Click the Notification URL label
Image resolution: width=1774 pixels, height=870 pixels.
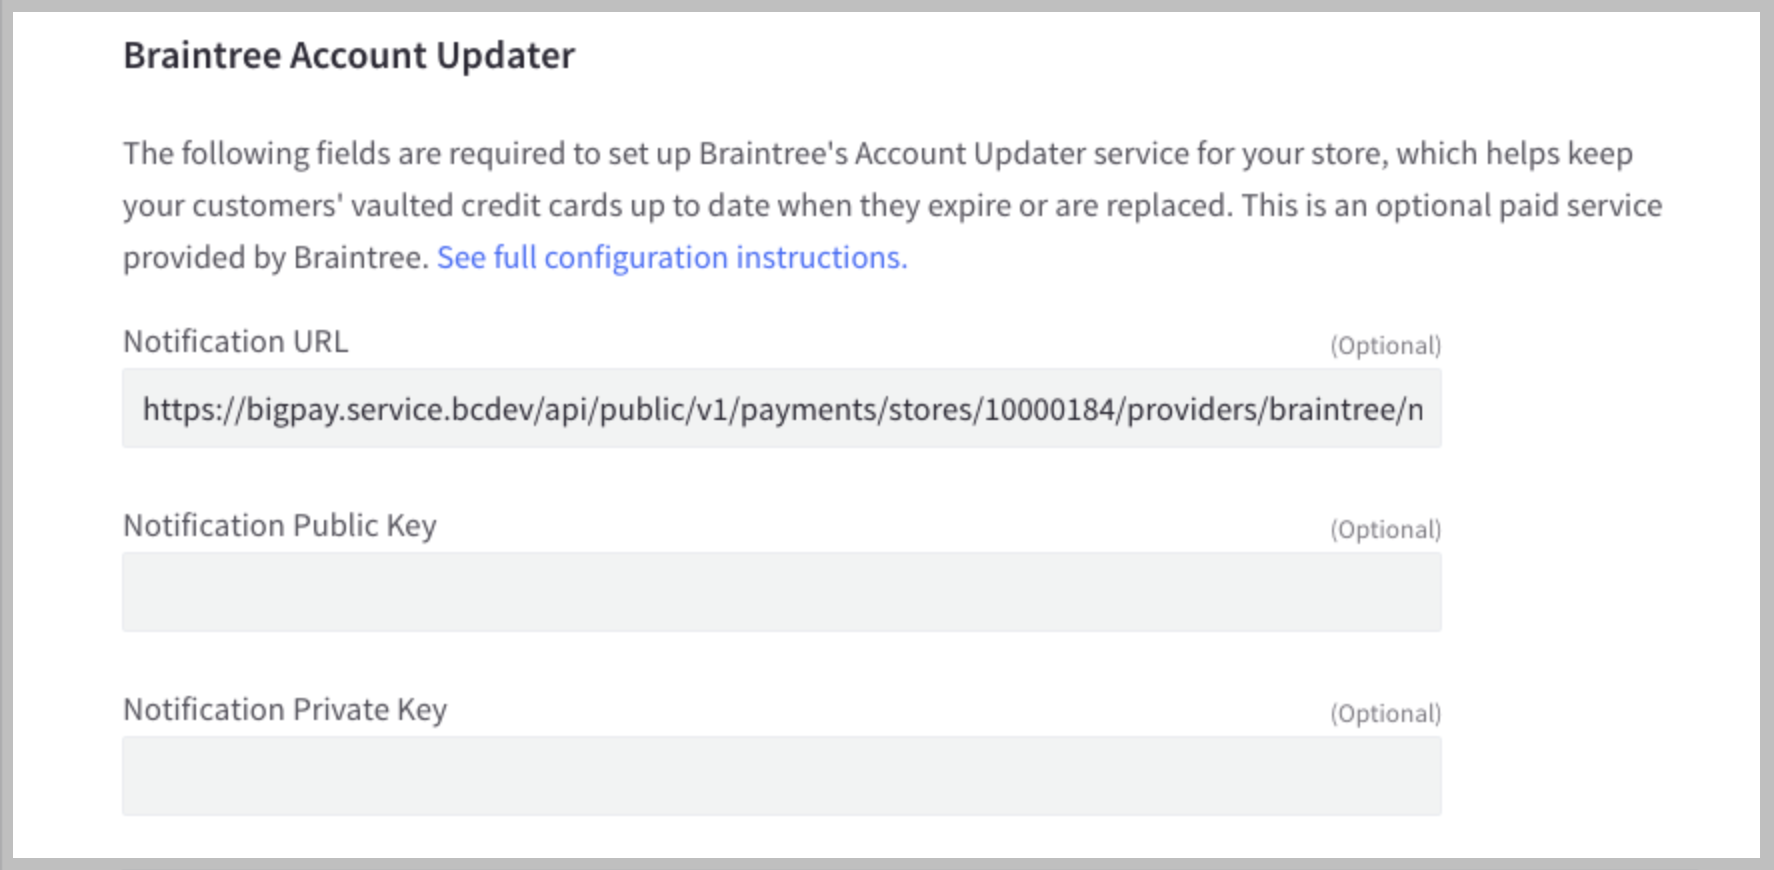coord(235,341)
